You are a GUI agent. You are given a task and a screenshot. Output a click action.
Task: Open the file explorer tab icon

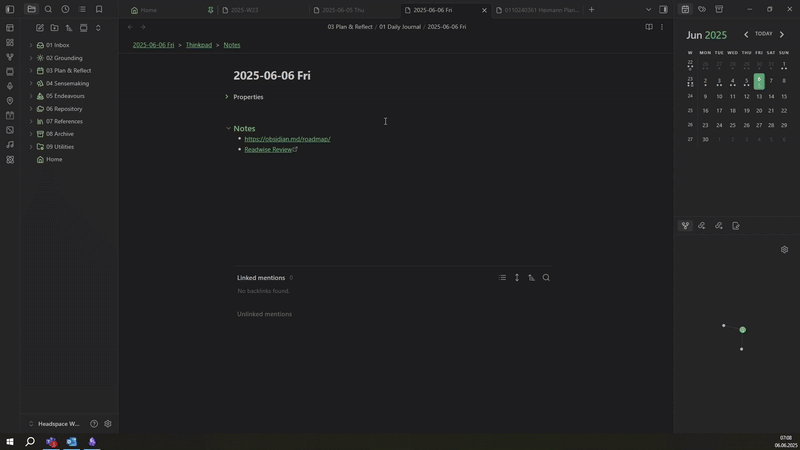[x=31, y=9]
